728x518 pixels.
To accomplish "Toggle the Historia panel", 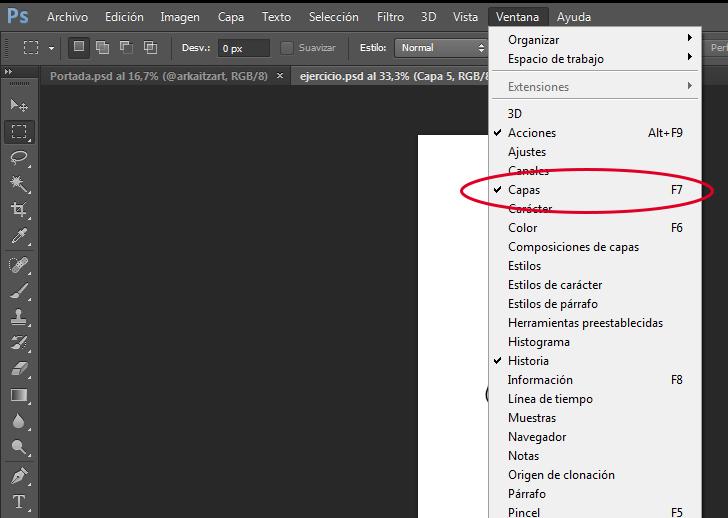I will 595,361.
